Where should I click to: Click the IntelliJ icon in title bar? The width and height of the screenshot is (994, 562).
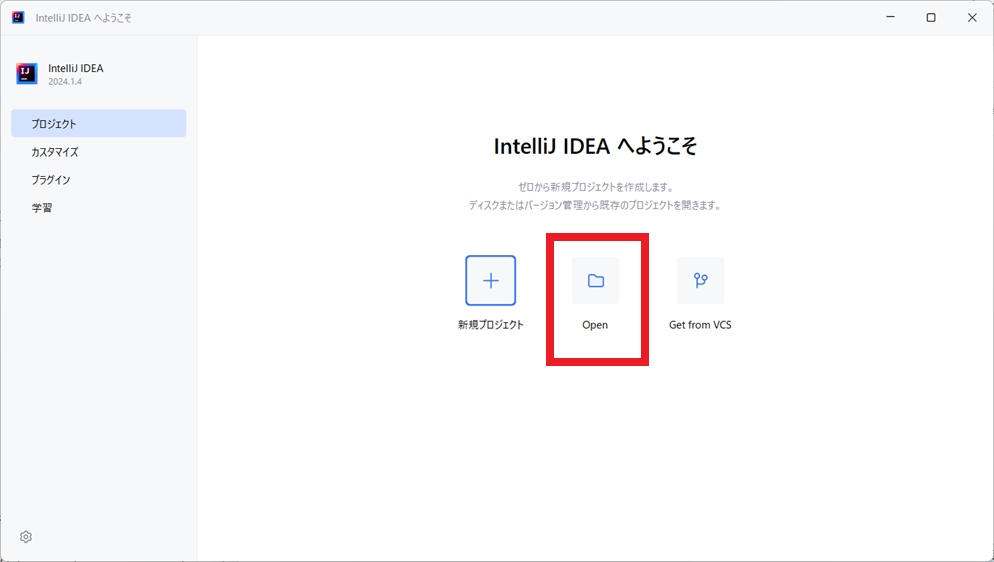[18, 18]
